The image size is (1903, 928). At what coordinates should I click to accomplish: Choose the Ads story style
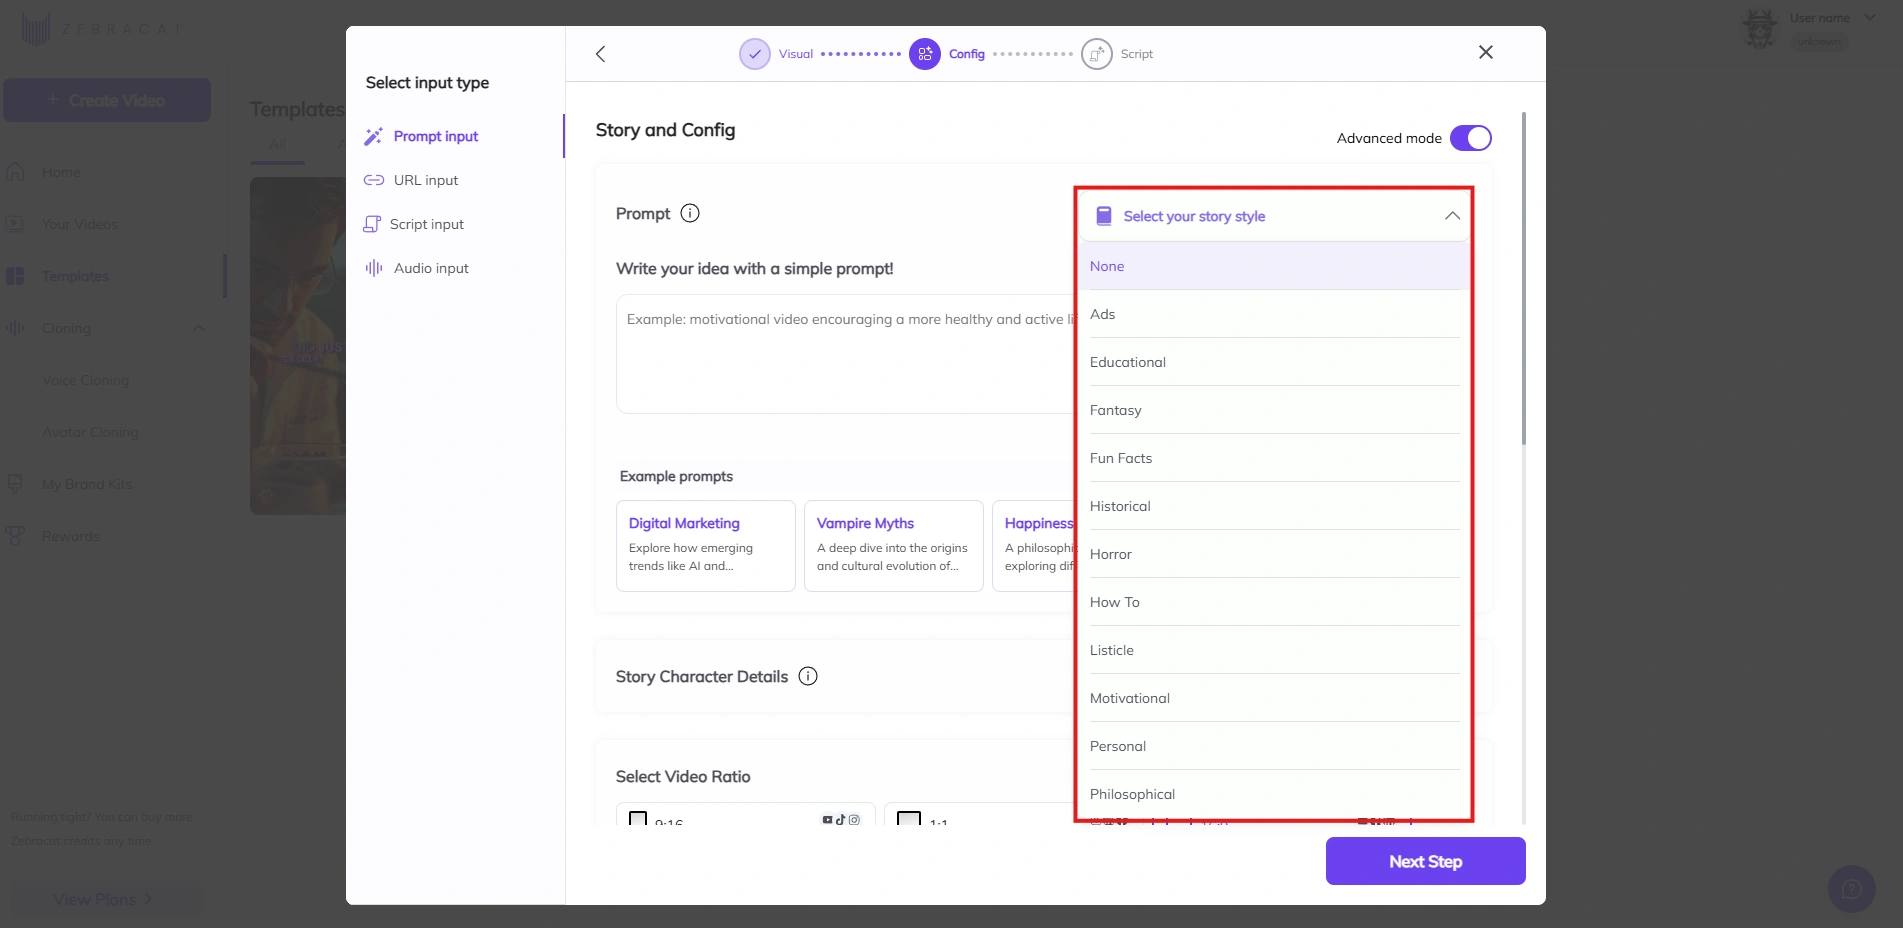(1274, 314)
